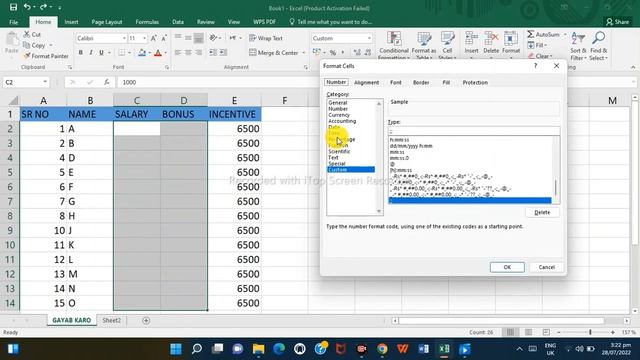This screenshot has height=360, width=640.
Task: Click the Undo arrow
Action: tap(27, 7)
